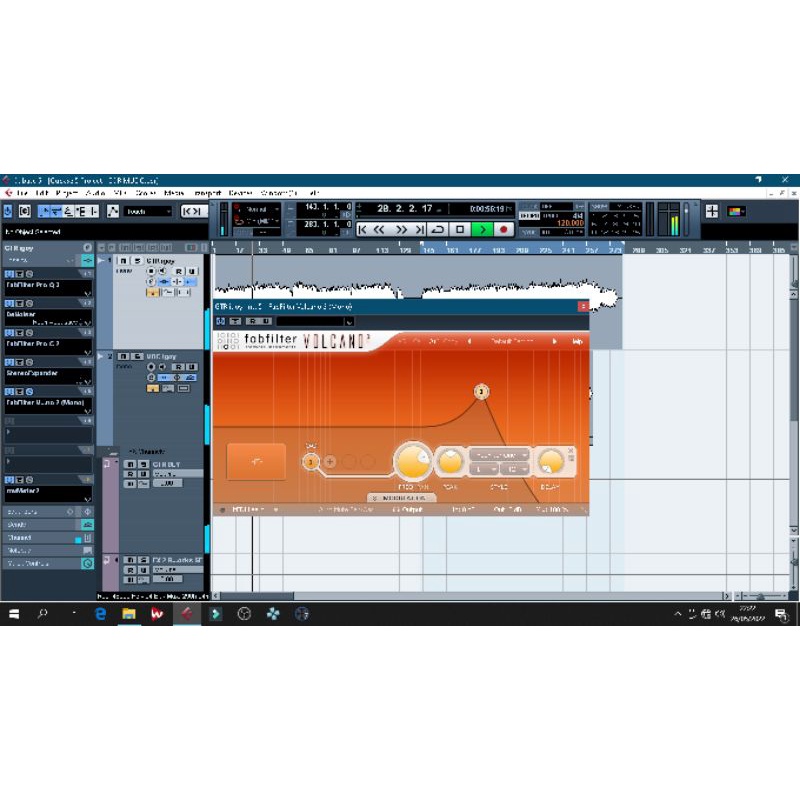Click the next preset arrow in Volcano
800x800 pixels.
(x=555, y=341)
